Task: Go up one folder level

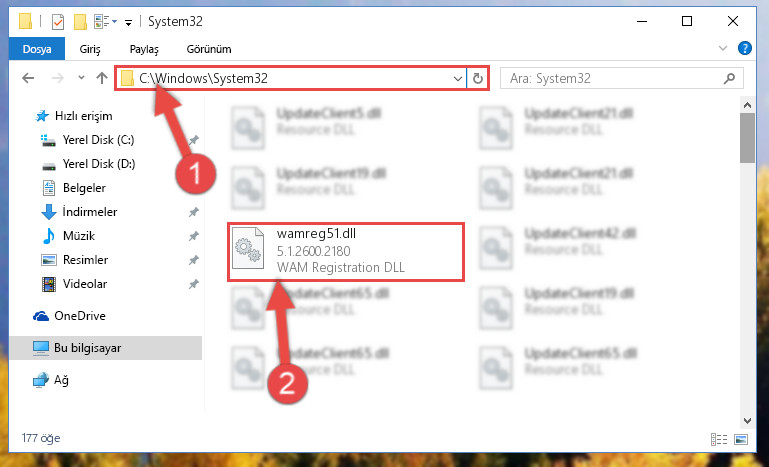Action: click(x=102, y=78)
